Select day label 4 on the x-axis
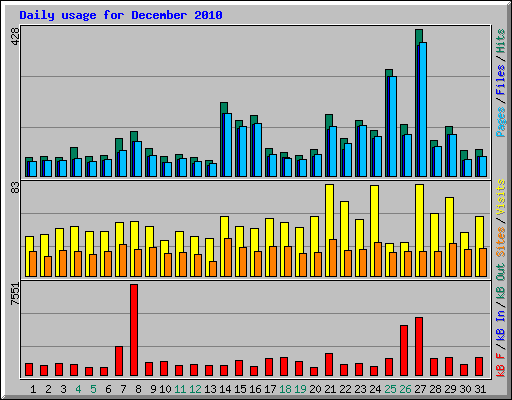 point(78,389)
